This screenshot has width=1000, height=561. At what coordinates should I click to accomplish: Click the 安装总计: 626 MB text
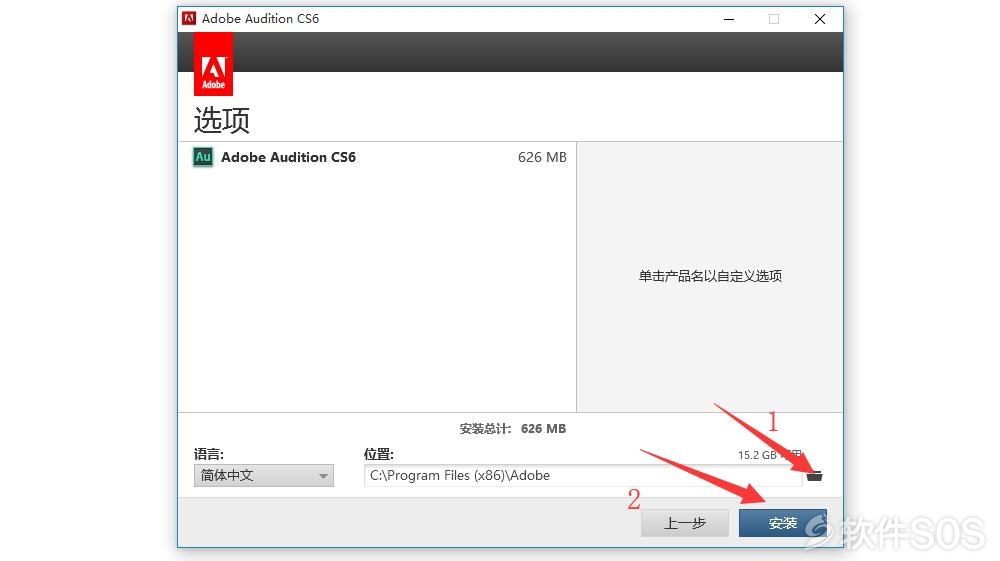click(x=513, y=428)
